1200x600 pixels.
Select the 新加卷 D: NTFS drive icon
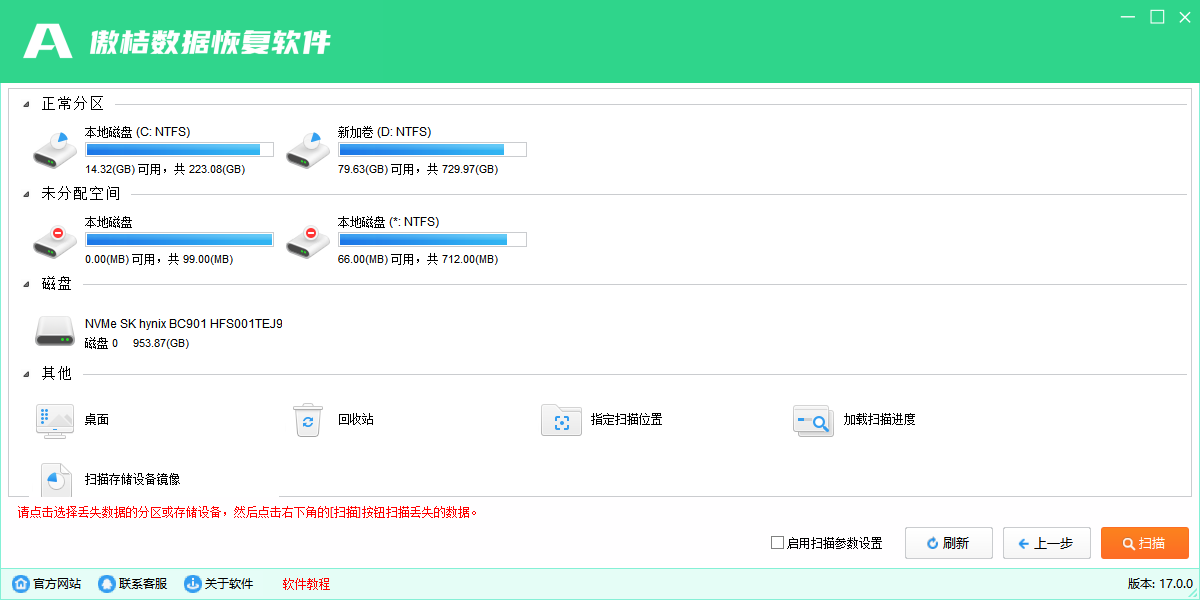(x=307, y=148)
